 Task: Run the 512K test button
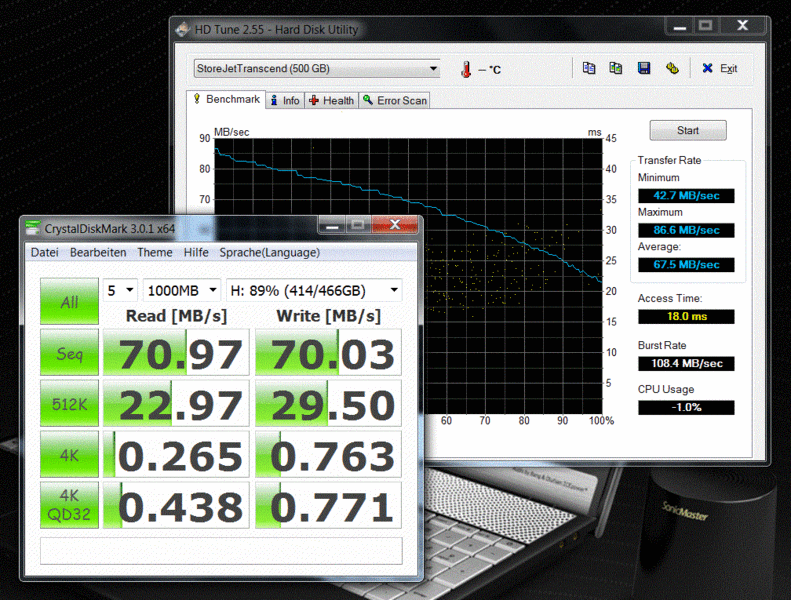coord(70,404)
